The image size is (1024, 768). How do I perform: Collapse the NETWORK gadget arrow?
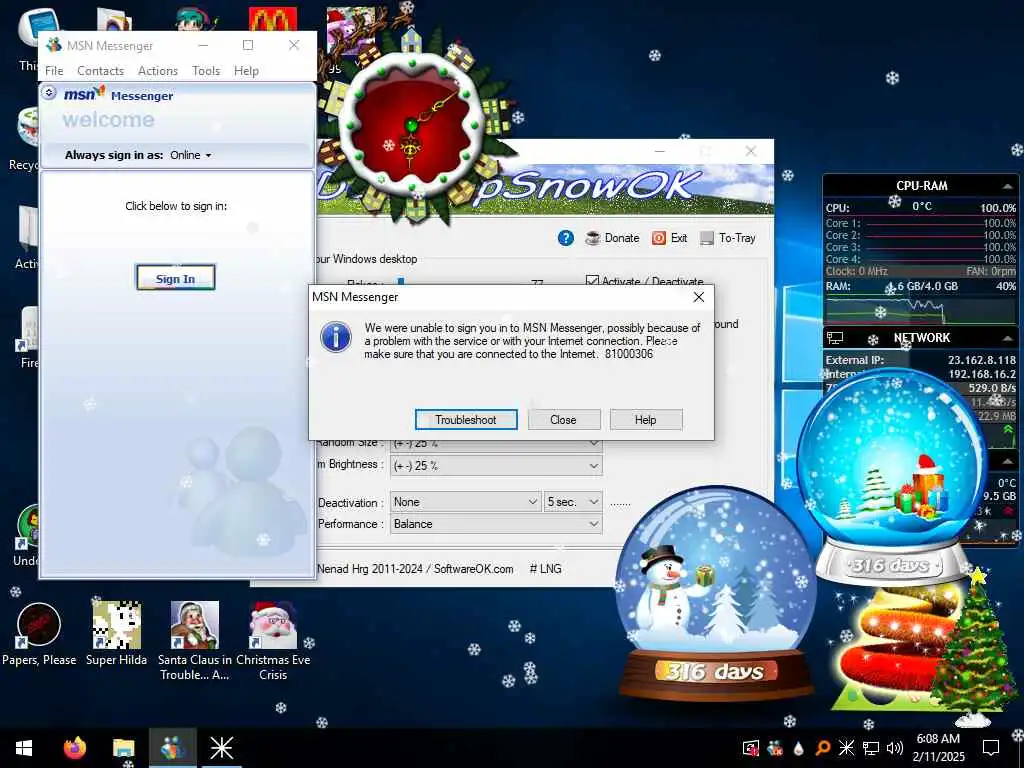[x=1008, y=338]
